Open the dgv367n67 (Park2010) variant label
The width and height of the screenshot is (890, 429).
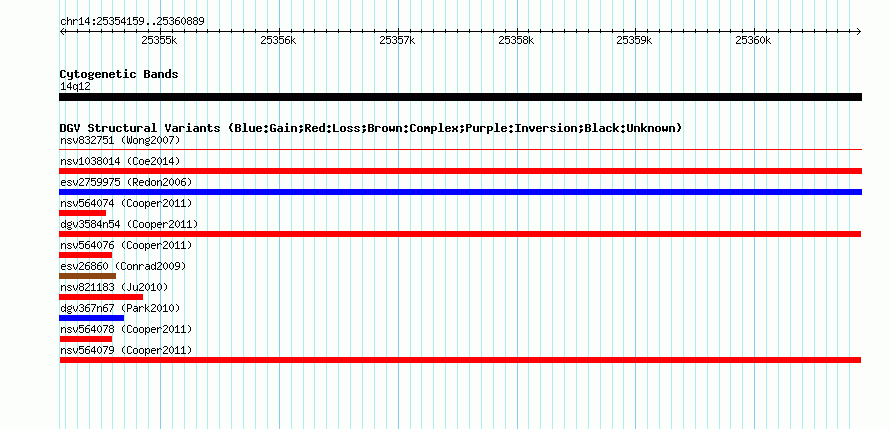pyautogui.click(x=120, y=308)
